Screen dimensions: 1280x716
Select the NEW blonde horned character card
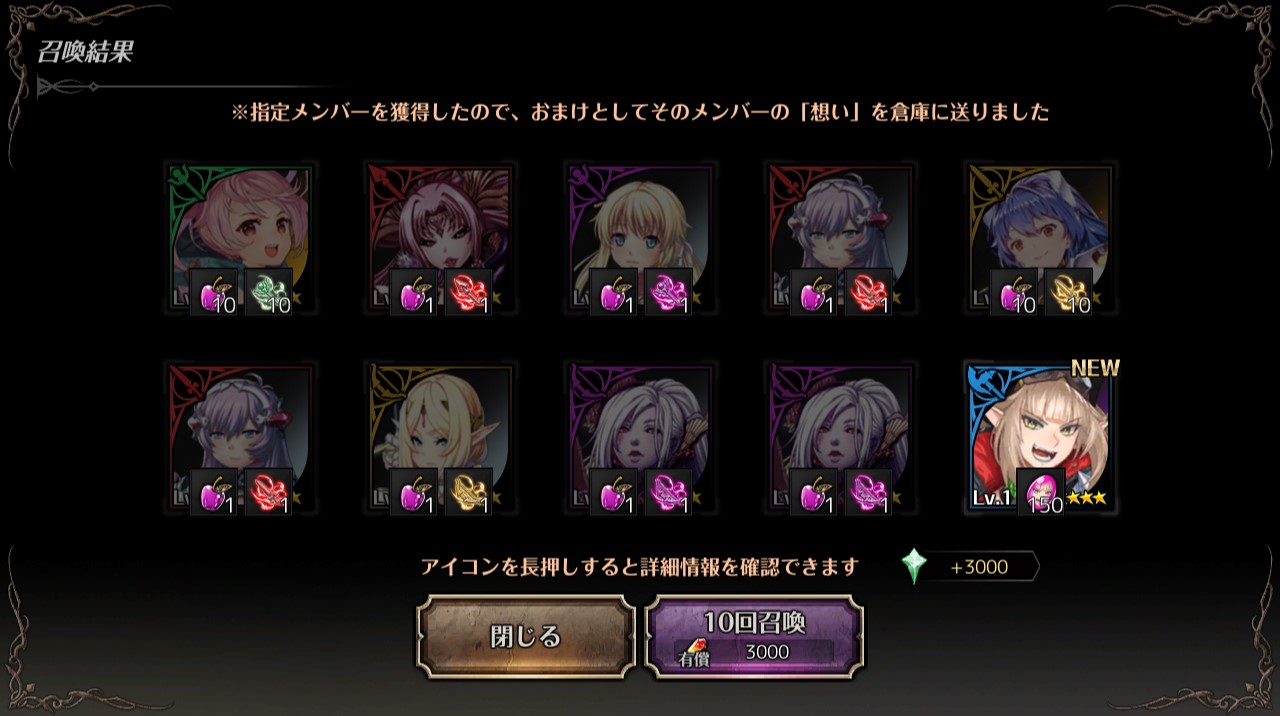tap(1041, 438)
